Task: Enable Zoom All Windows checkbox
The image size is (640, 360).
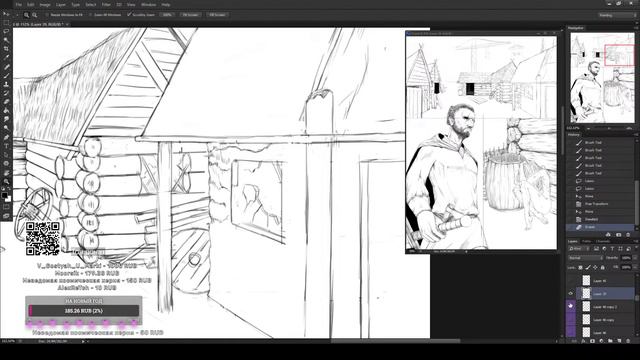Action: 90,15
